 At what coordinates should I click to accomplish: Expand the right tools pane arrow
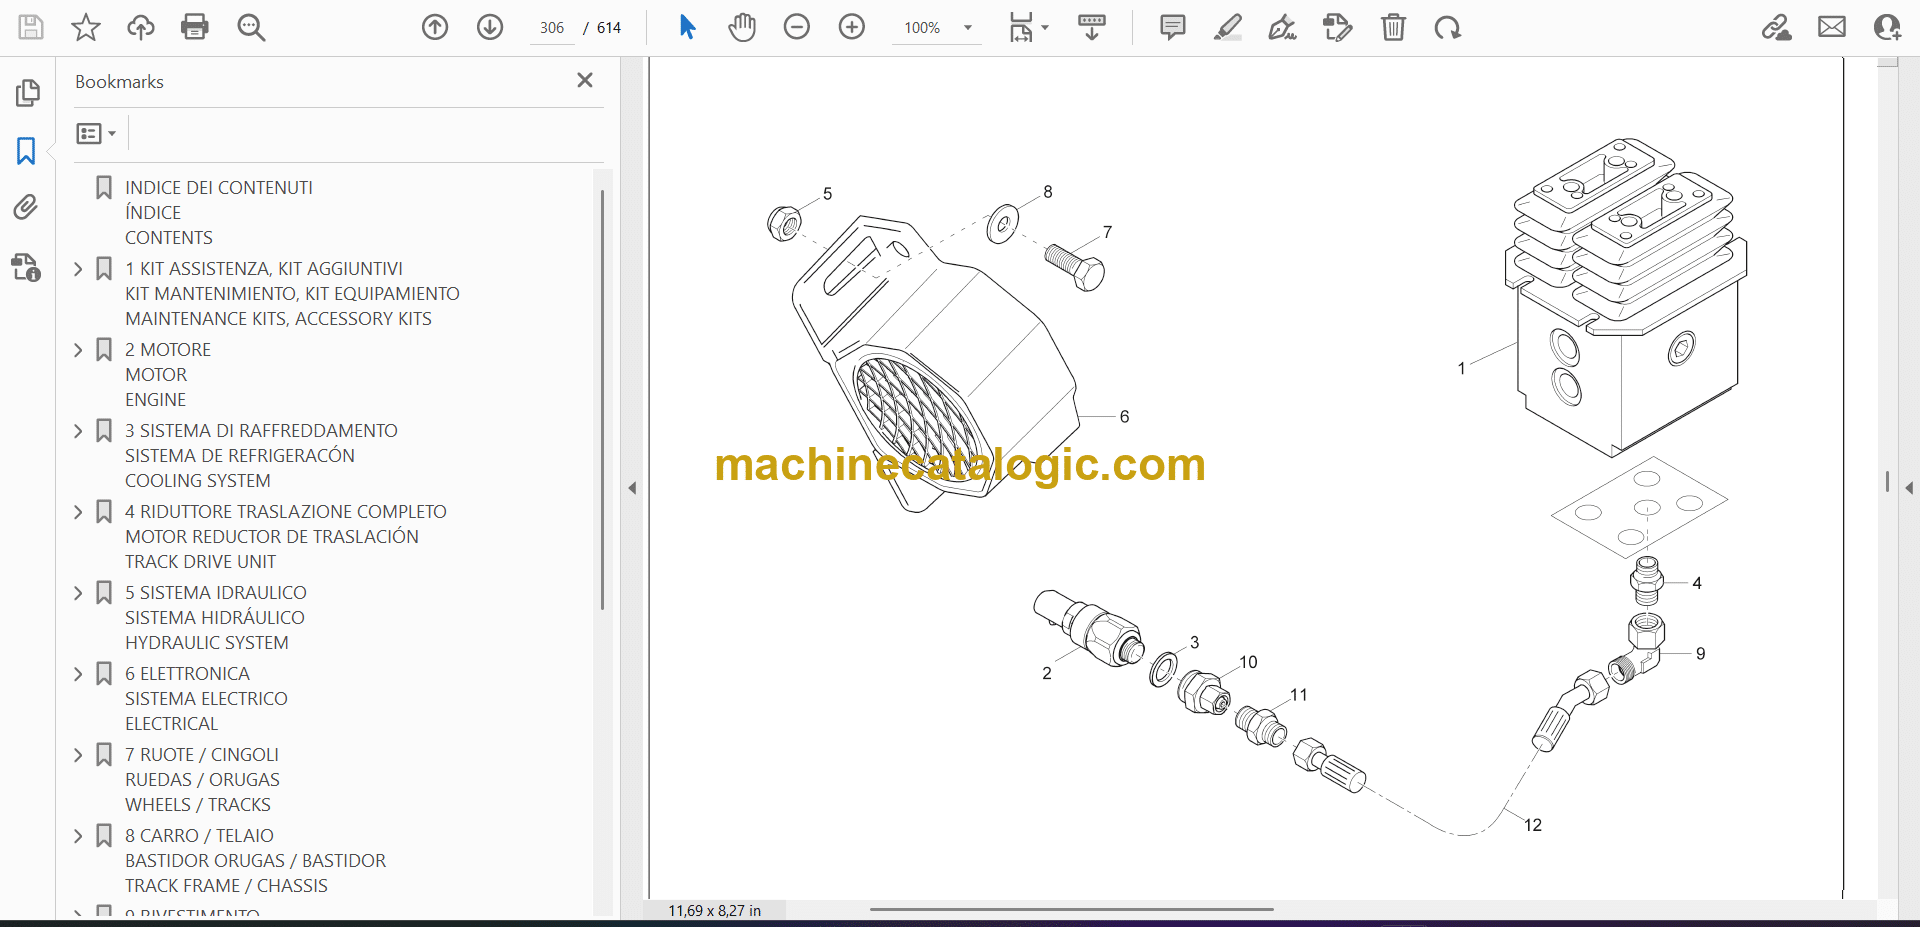pyautogui.click(x=1909, y=488)
